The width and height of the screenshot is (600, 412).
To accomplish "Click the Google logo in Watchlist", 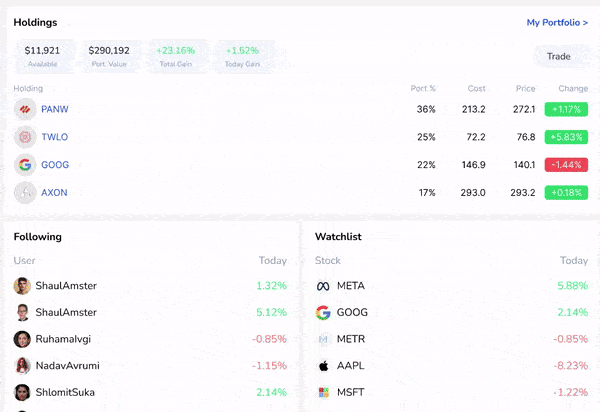I will 323,313.
